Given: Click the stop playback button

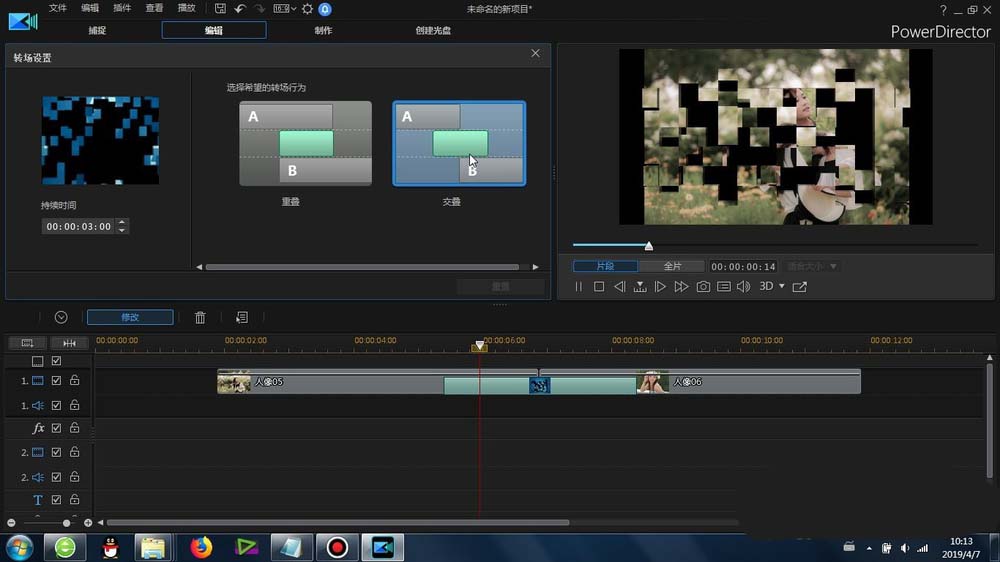Looking at the screenshot, I should [599, 287].
